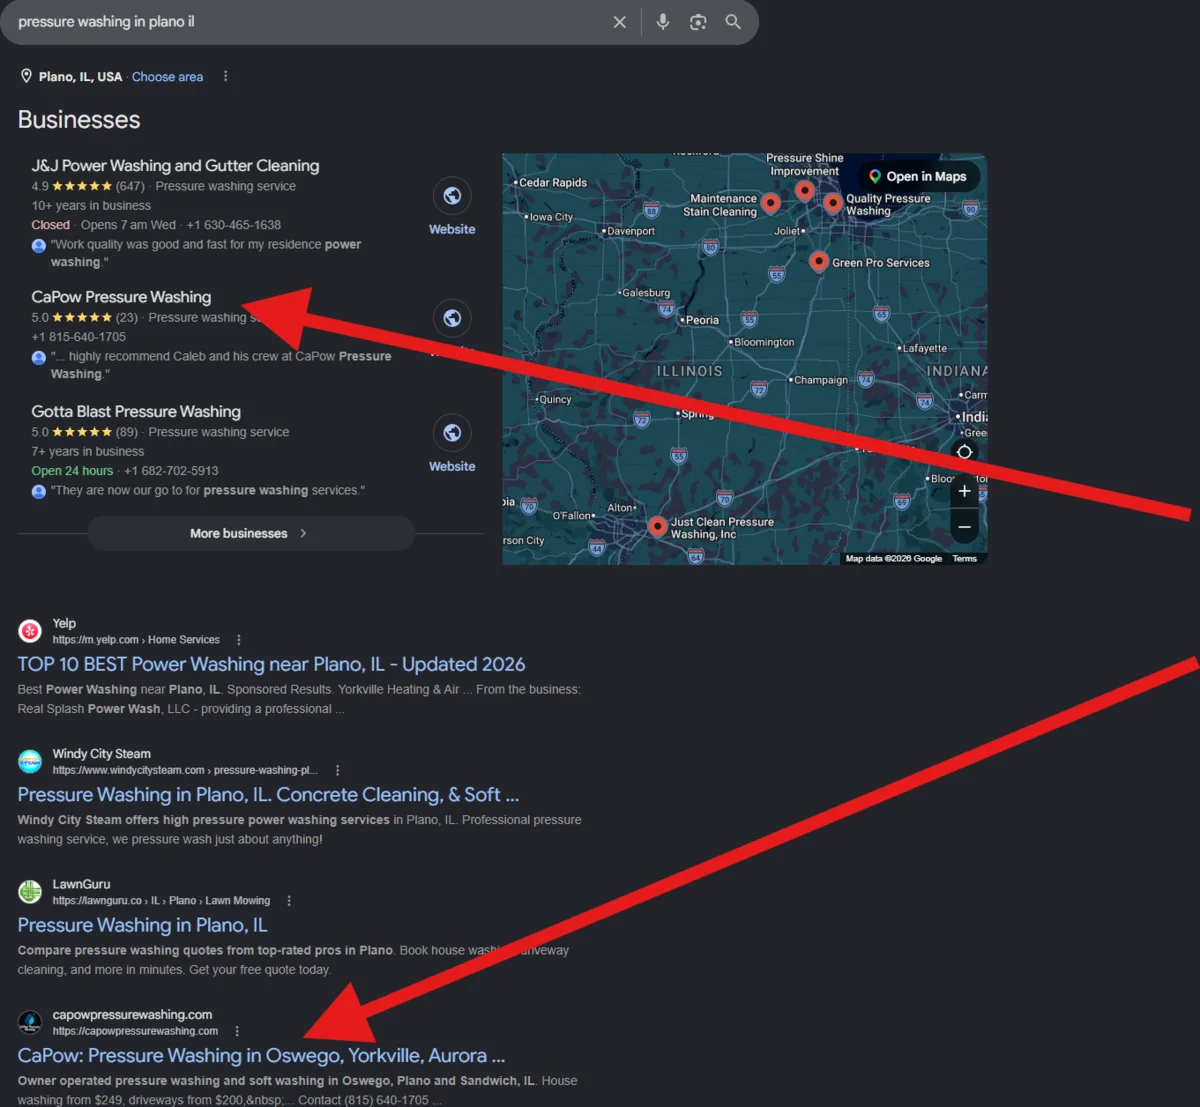Open CaPow: Pressure Washing in Oswego result
The image size is (1200, 1107).
261,1056
